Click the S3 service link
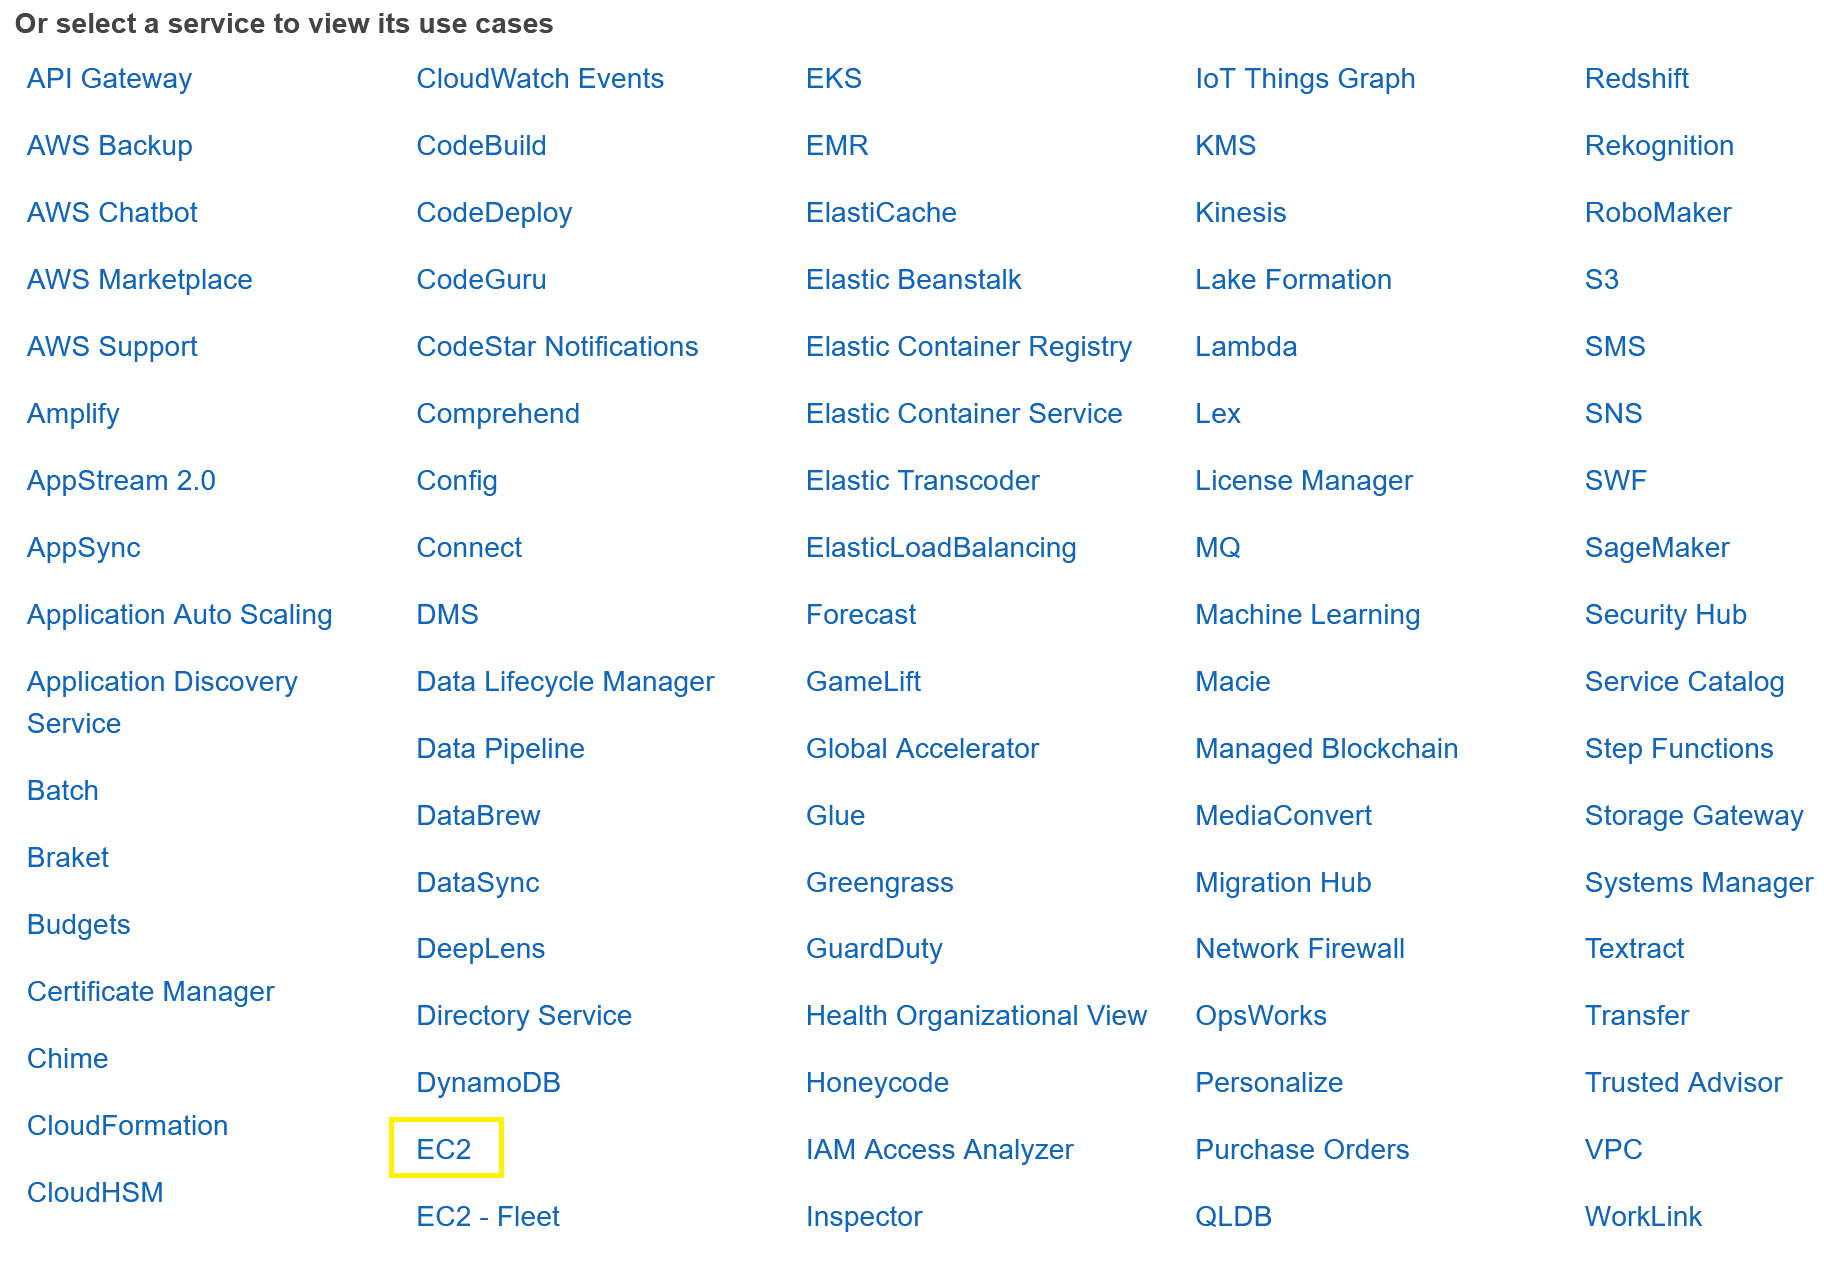Image resolution: width=1824 pixels, height=1264 pixels. [1602, 280]
